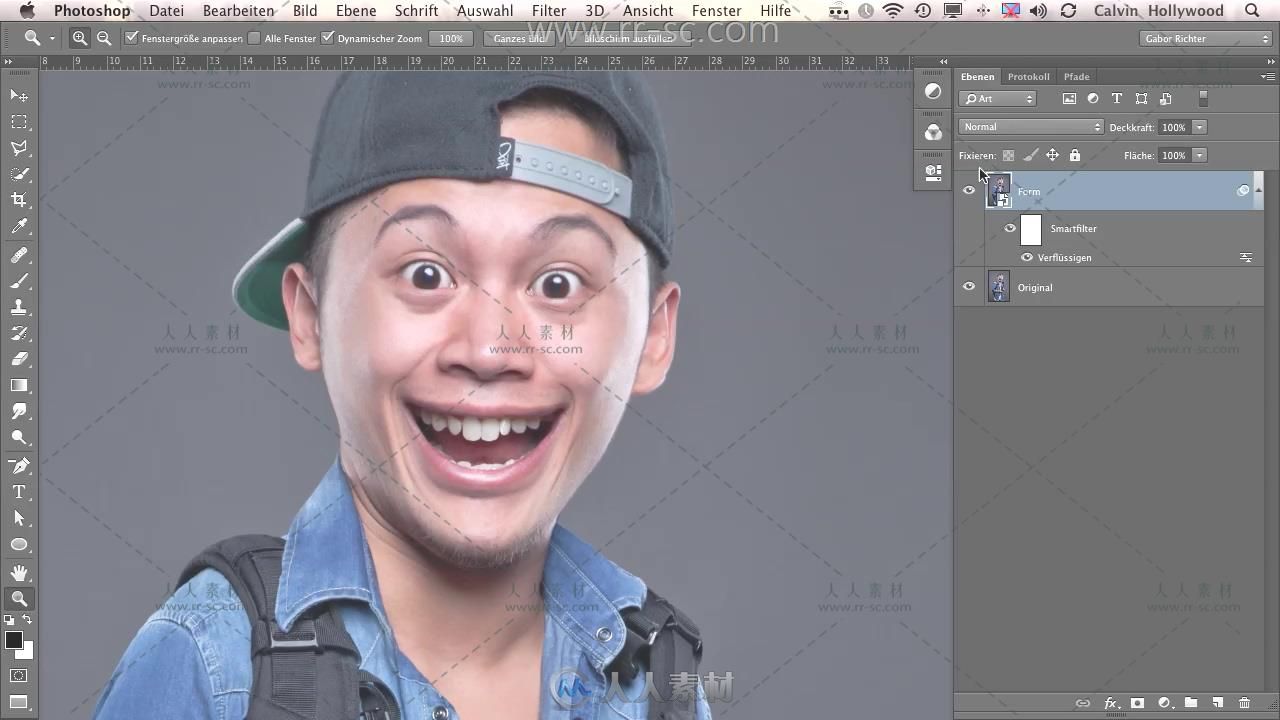Viewport: 1280px width, 720px height.
Task: Filter layers by shape layers icon
Action: point(1141,99)
